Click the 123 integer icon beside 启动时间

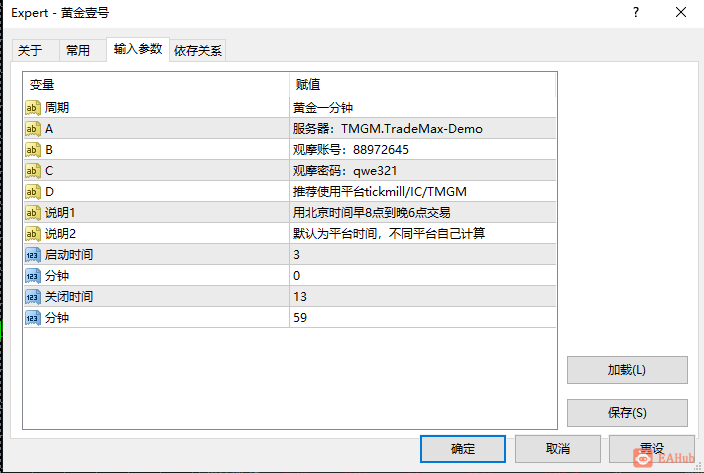coord(33,255)
